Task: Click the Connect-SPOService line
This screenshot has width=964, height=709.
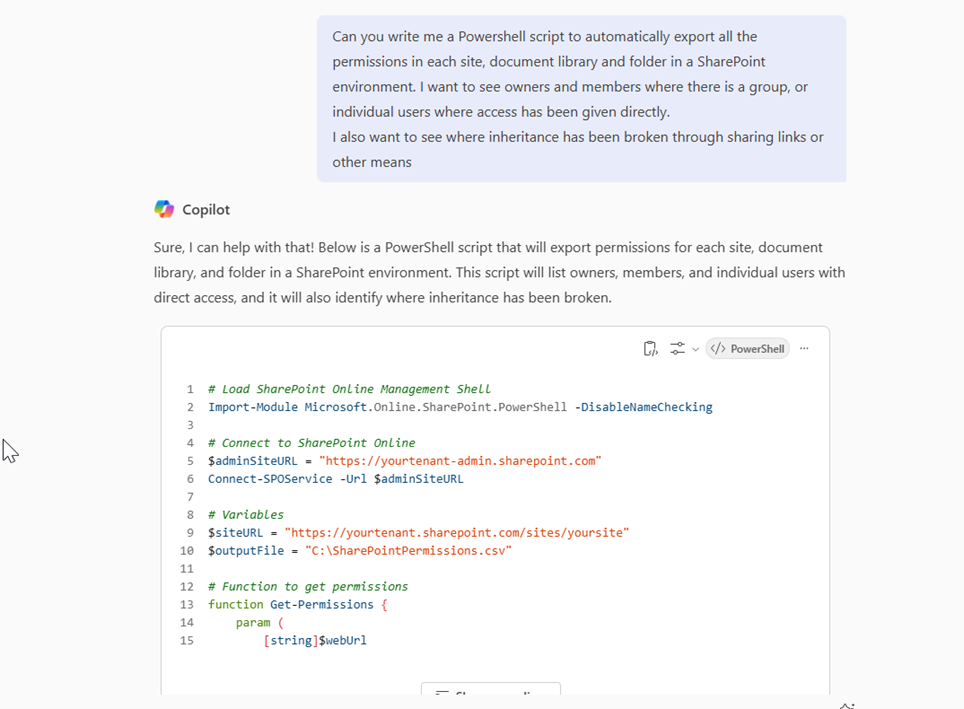Action: (x=335, y=479)
